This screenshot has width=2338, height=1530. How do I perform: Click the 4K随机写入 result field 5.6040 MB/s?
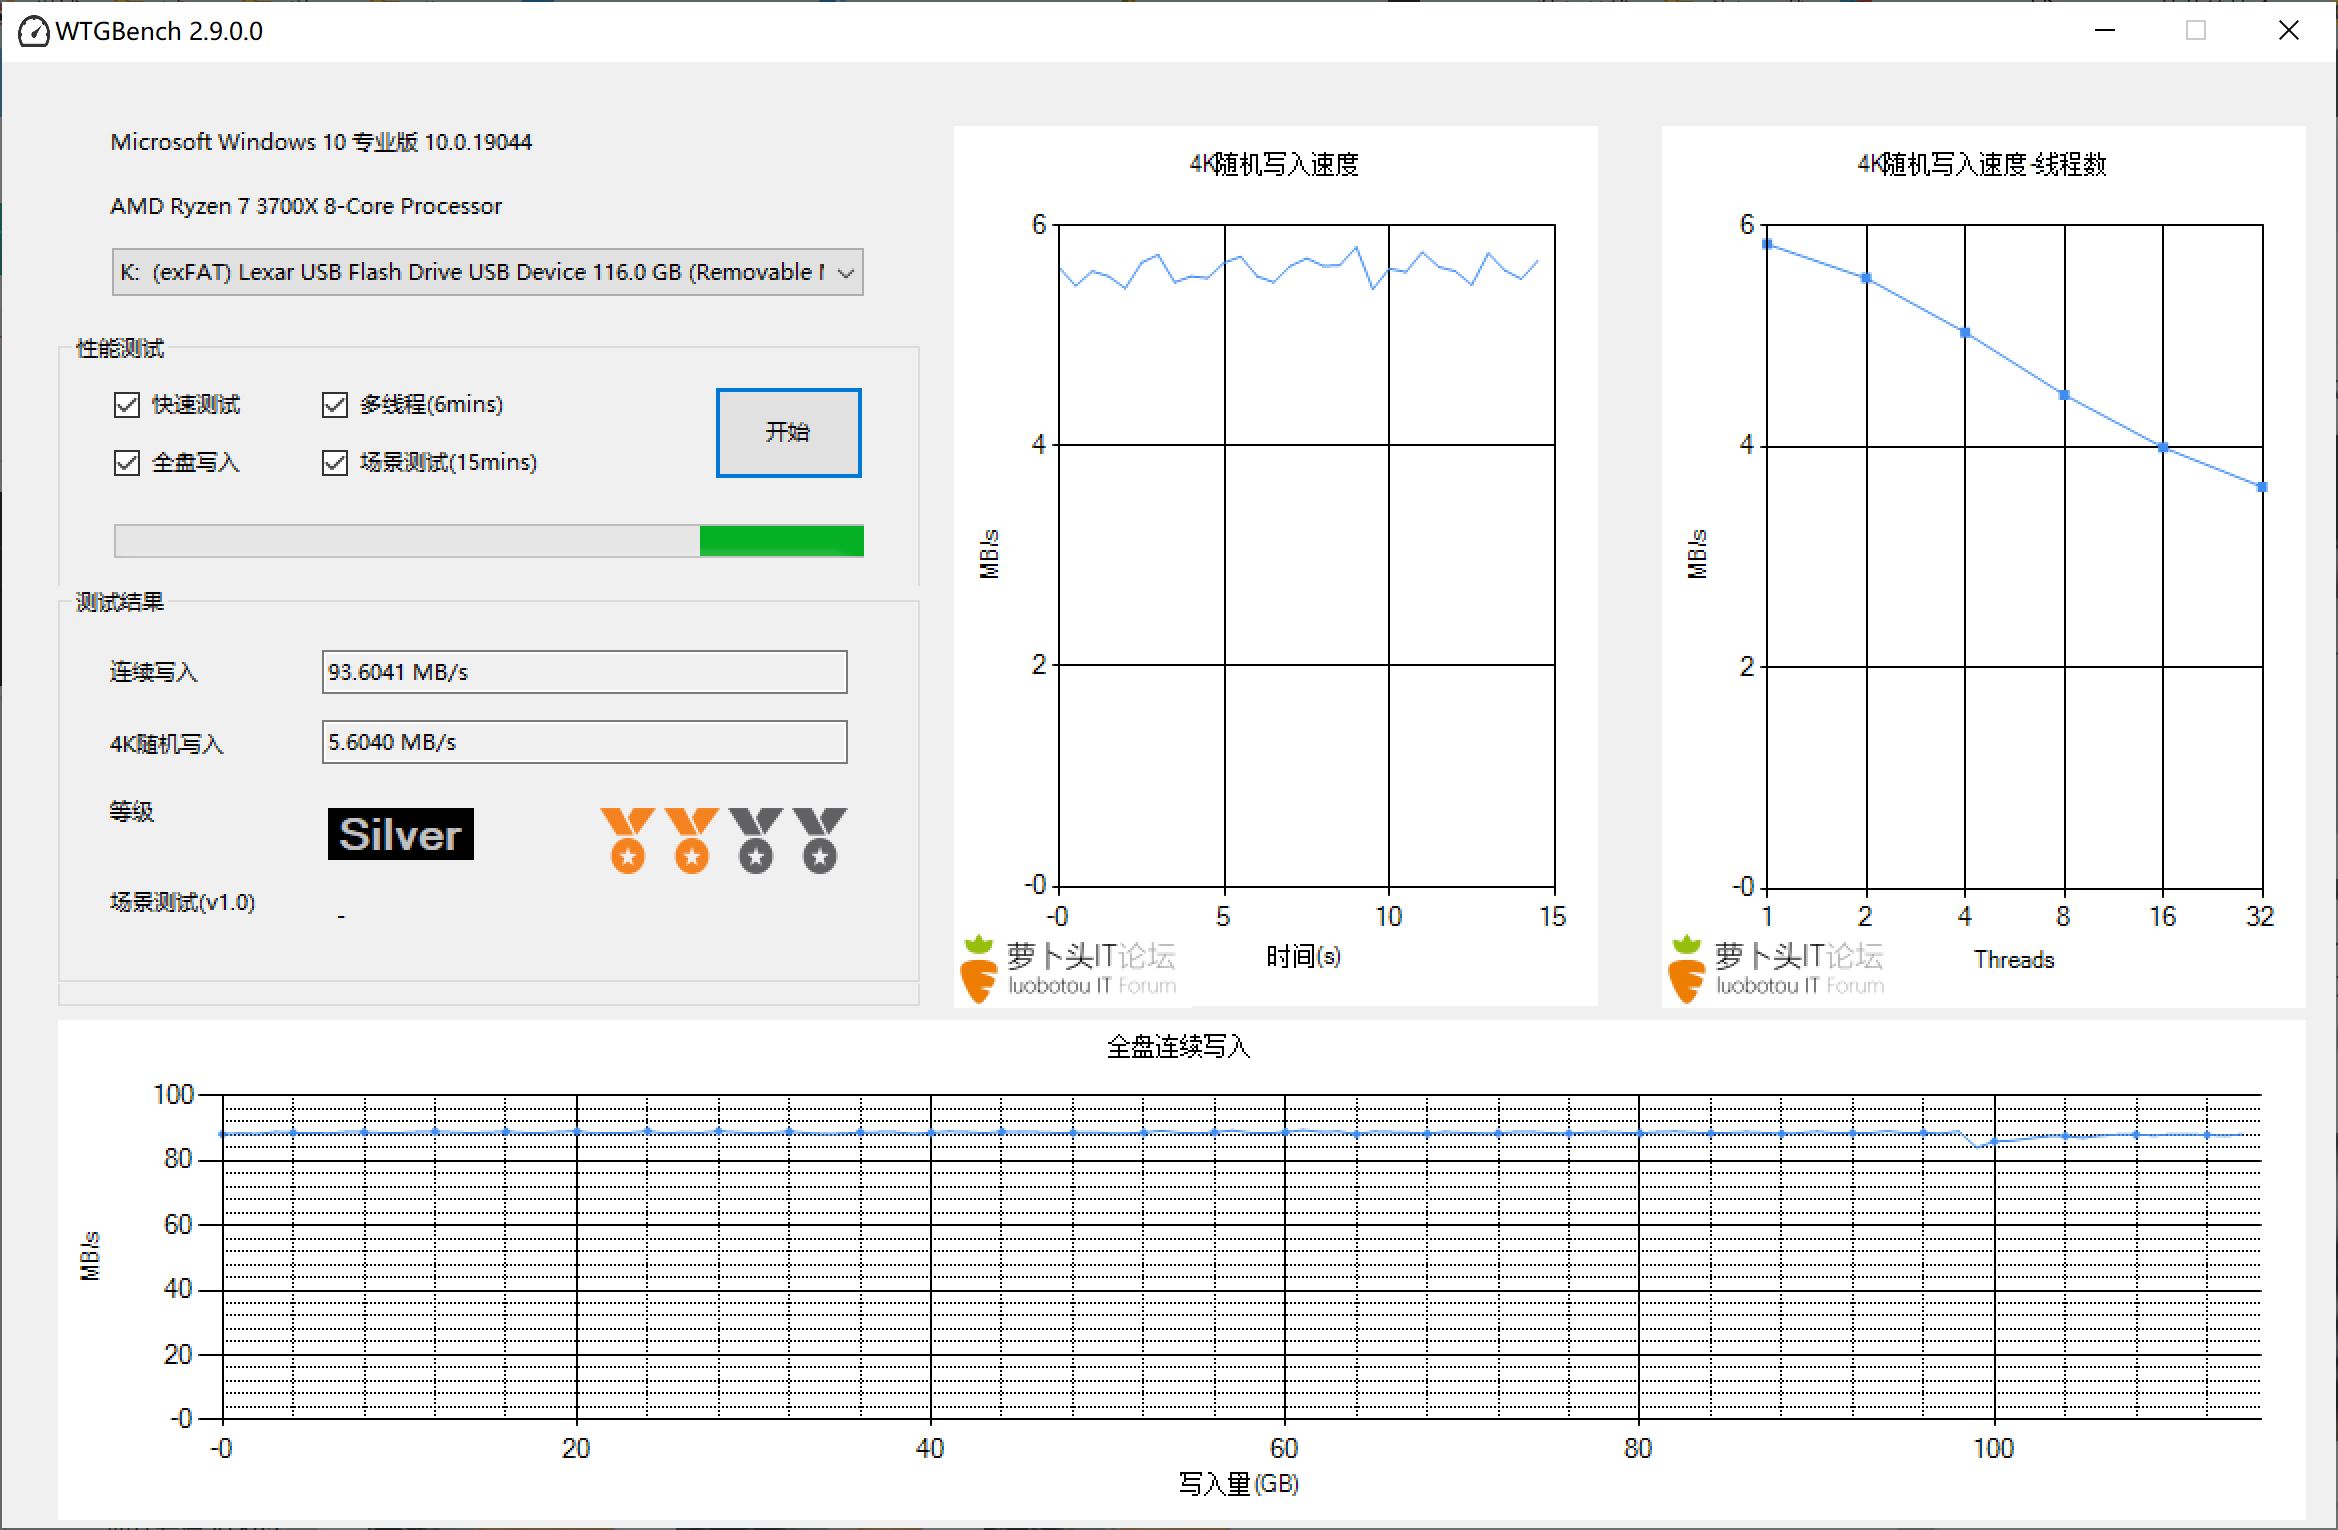(x=584, y=742)
